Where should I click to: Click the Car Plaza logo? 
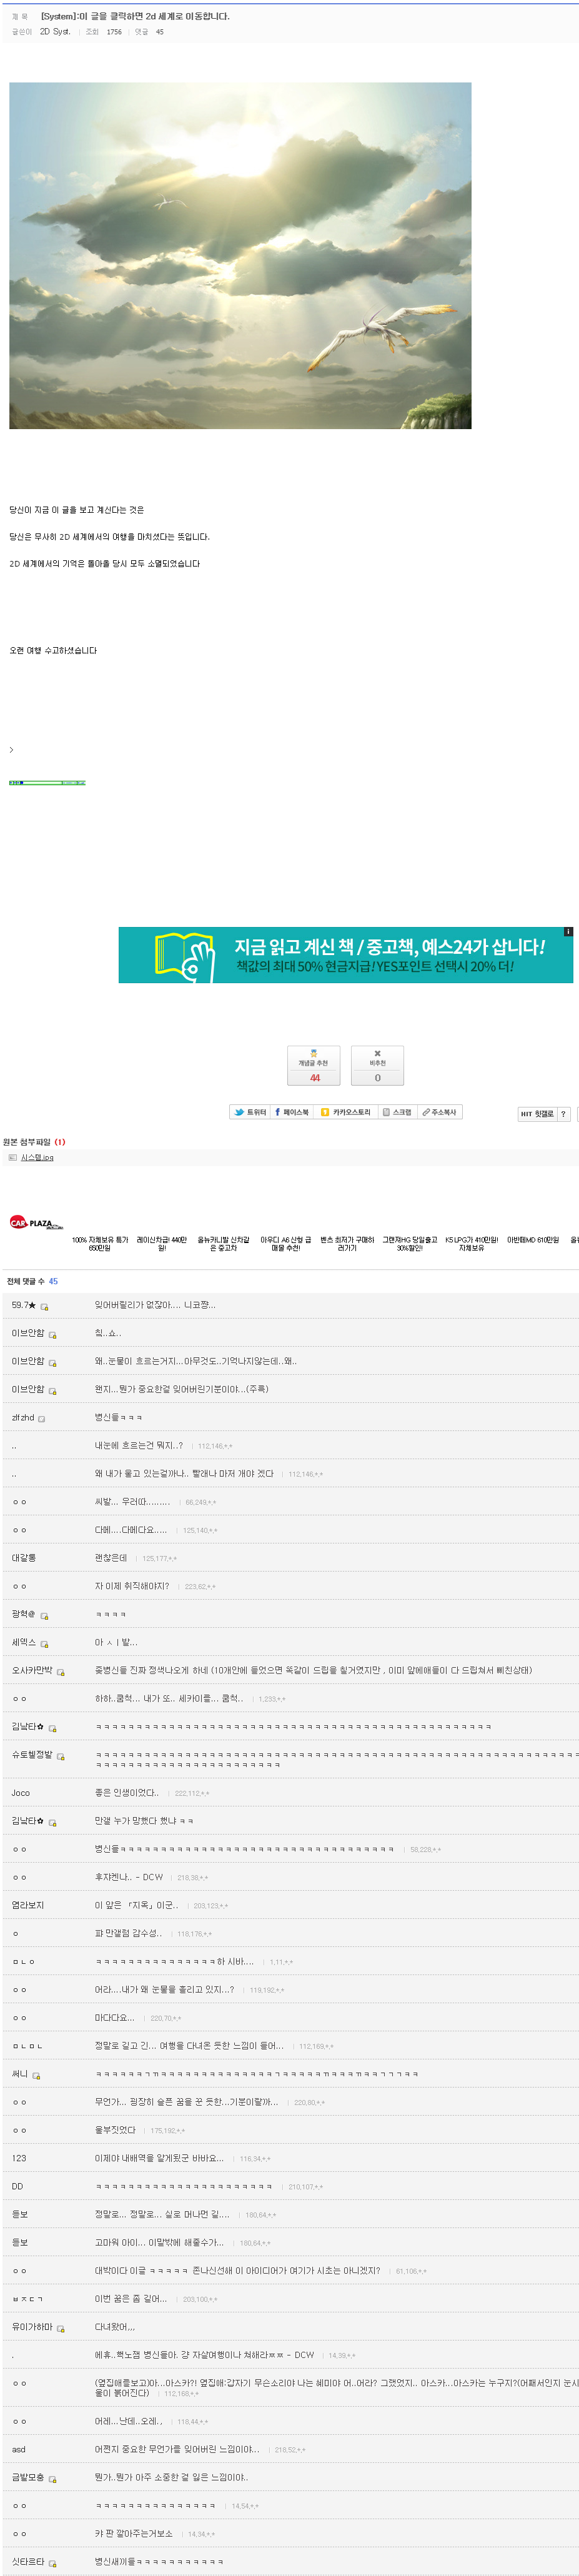pos(36,1222)
